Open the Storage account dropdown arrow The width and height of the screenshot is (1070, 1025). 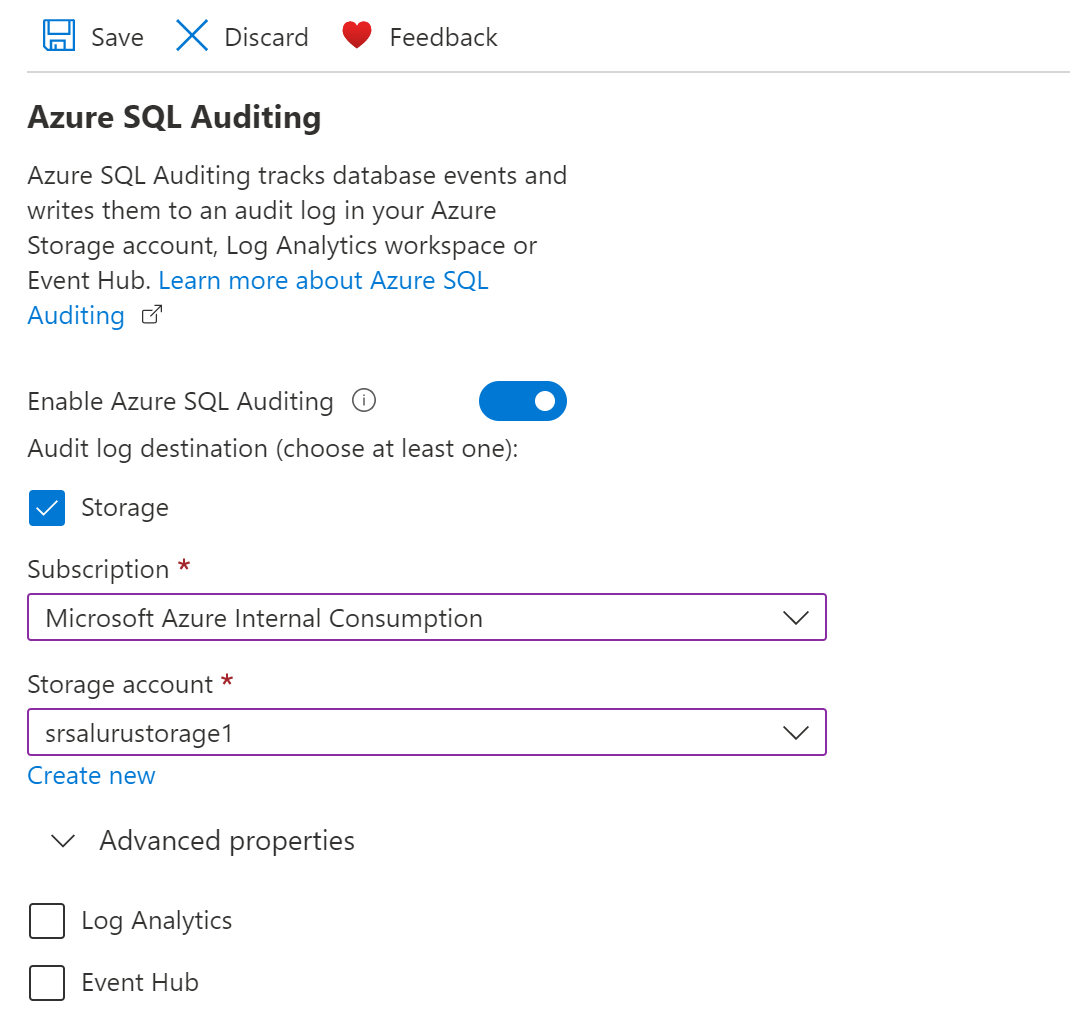(796, 733)
